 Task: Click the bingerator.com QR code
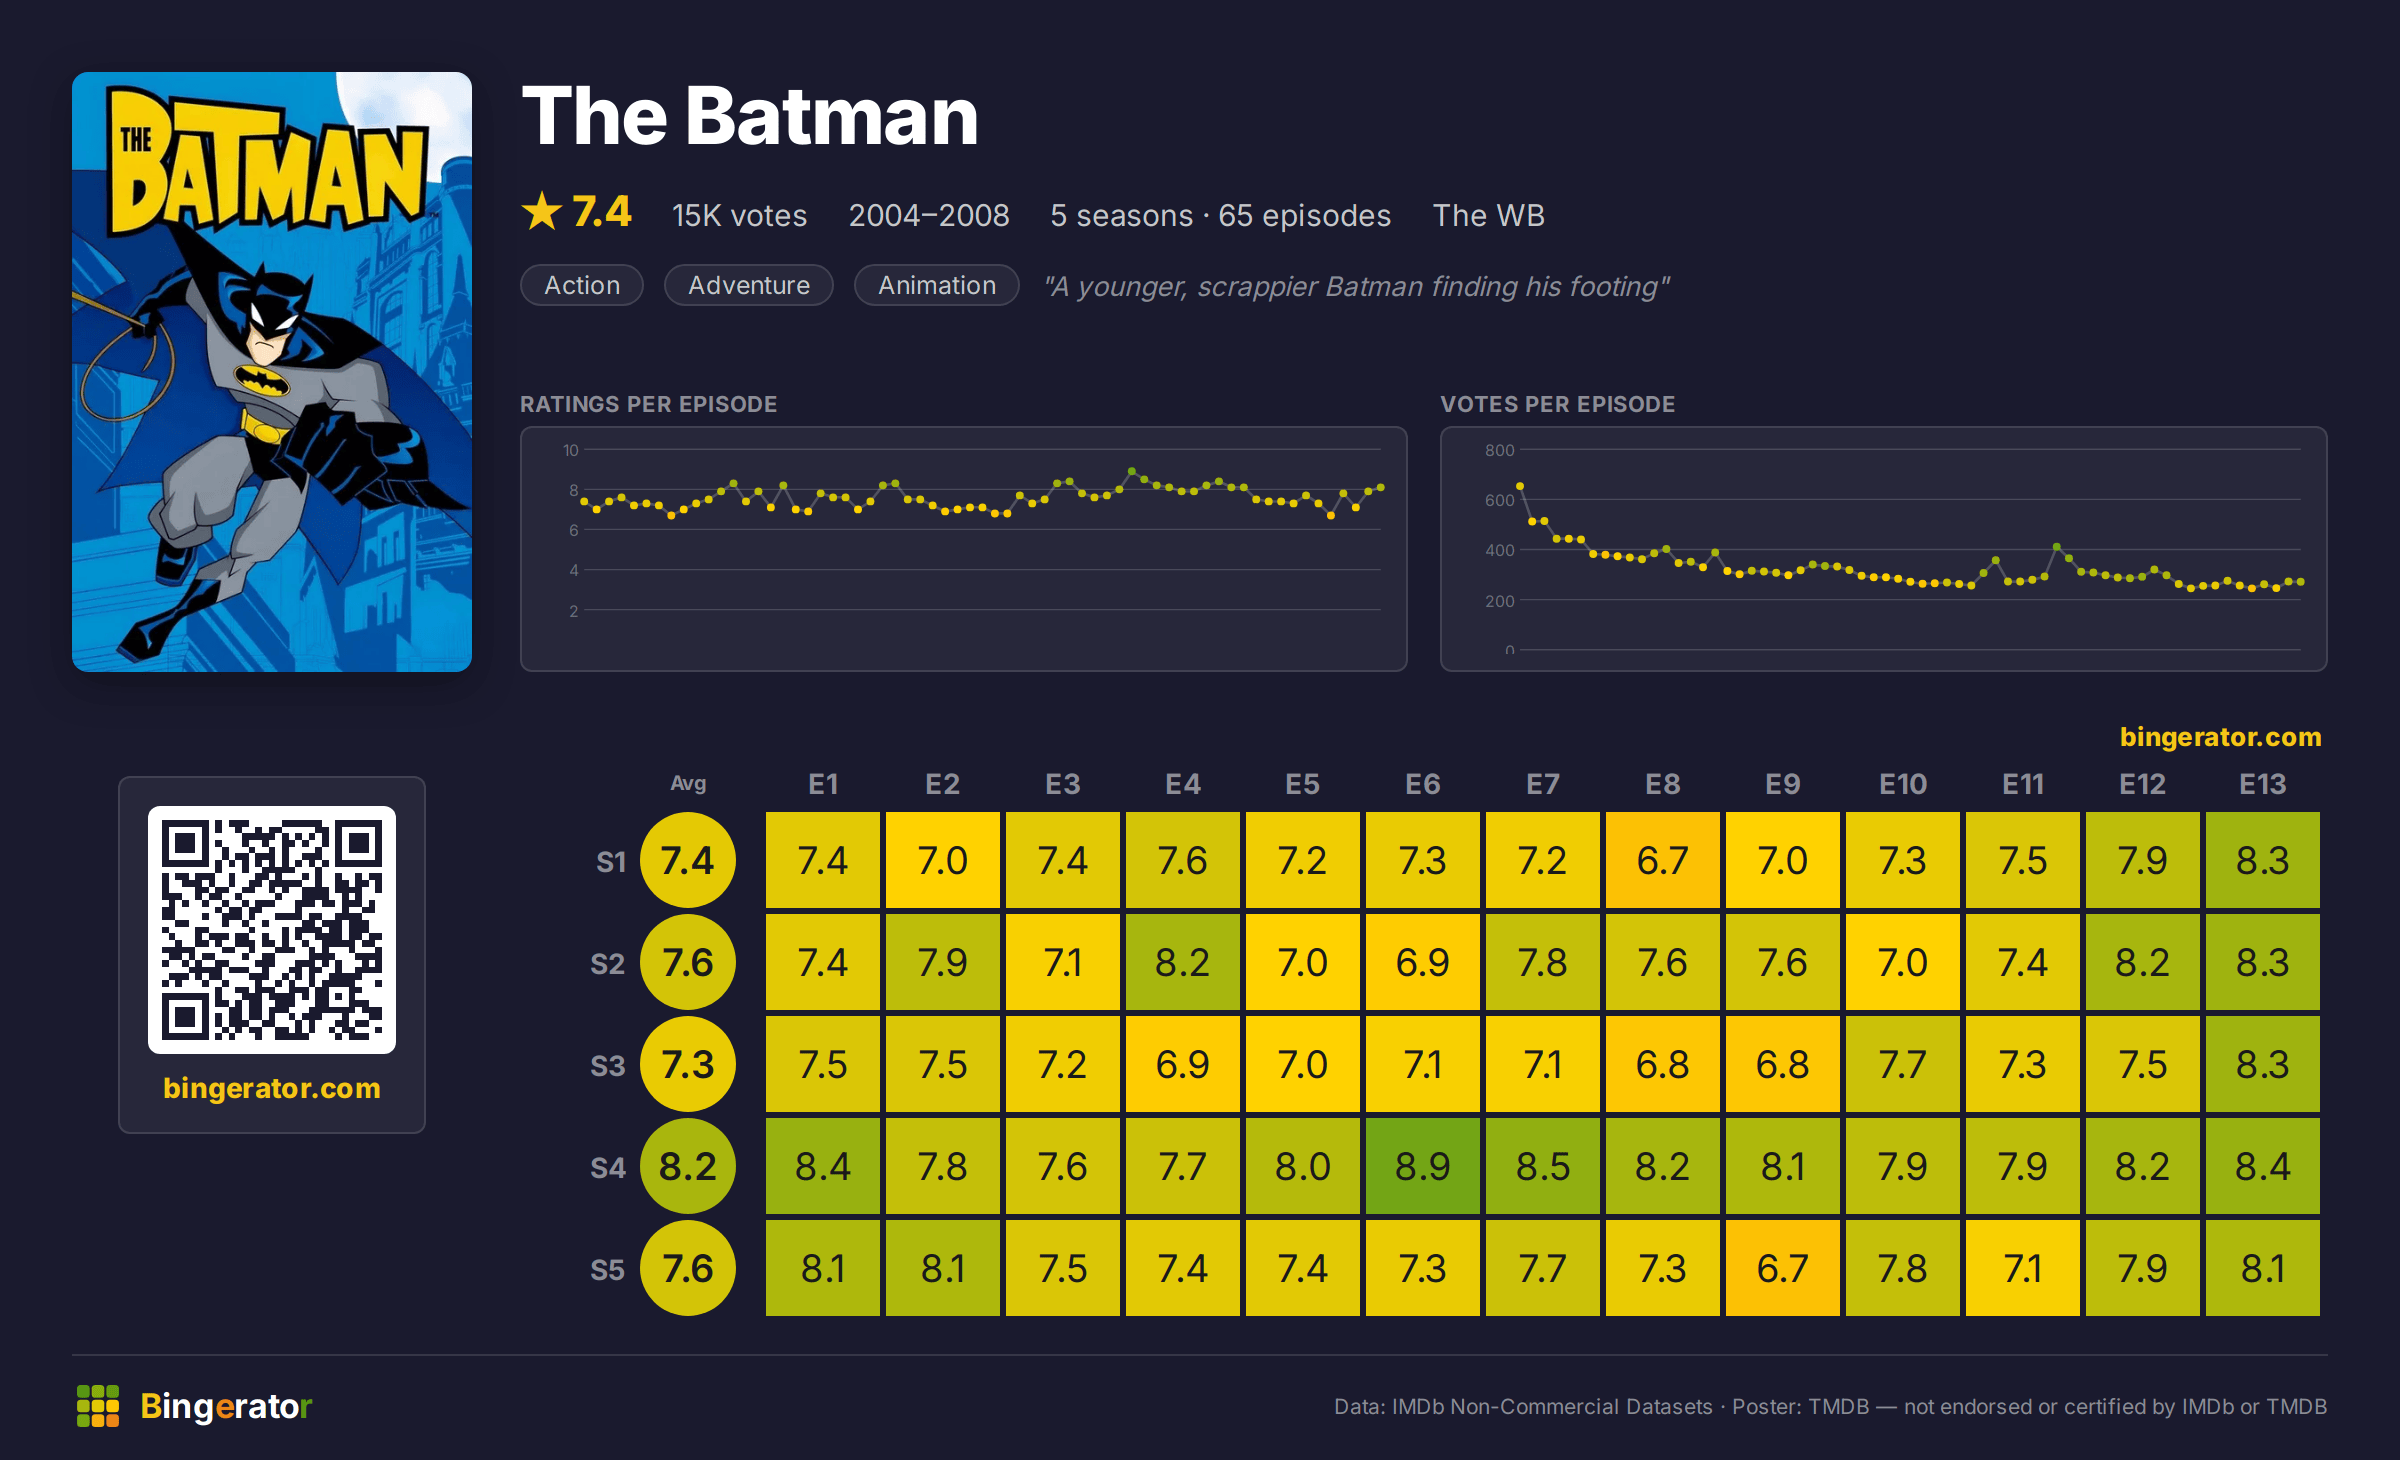[x=272, y=930]
